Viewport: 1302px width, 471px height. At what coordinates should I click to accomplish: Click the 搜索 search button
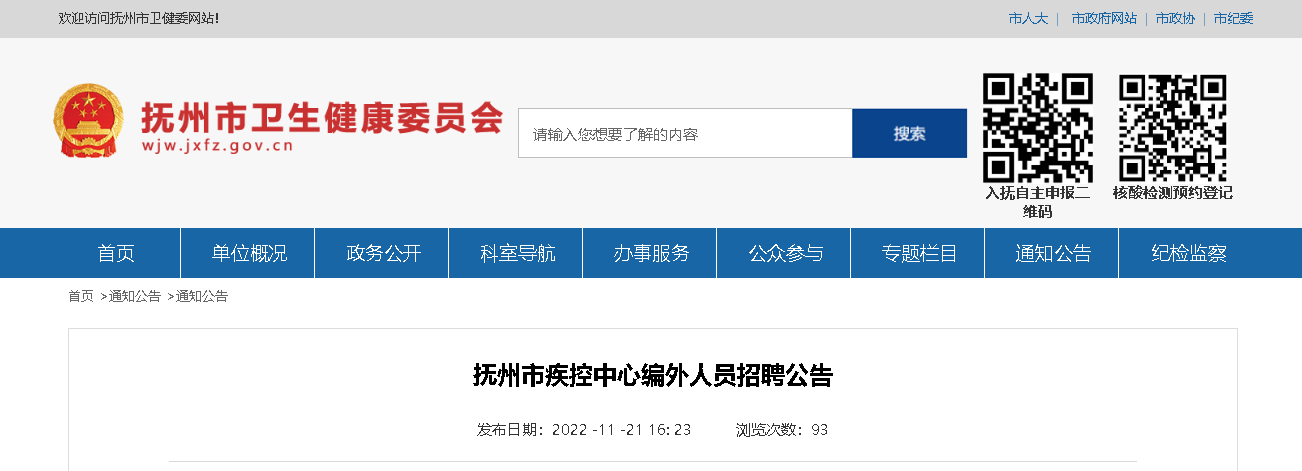pyautogui.click(x=909, y=134)
